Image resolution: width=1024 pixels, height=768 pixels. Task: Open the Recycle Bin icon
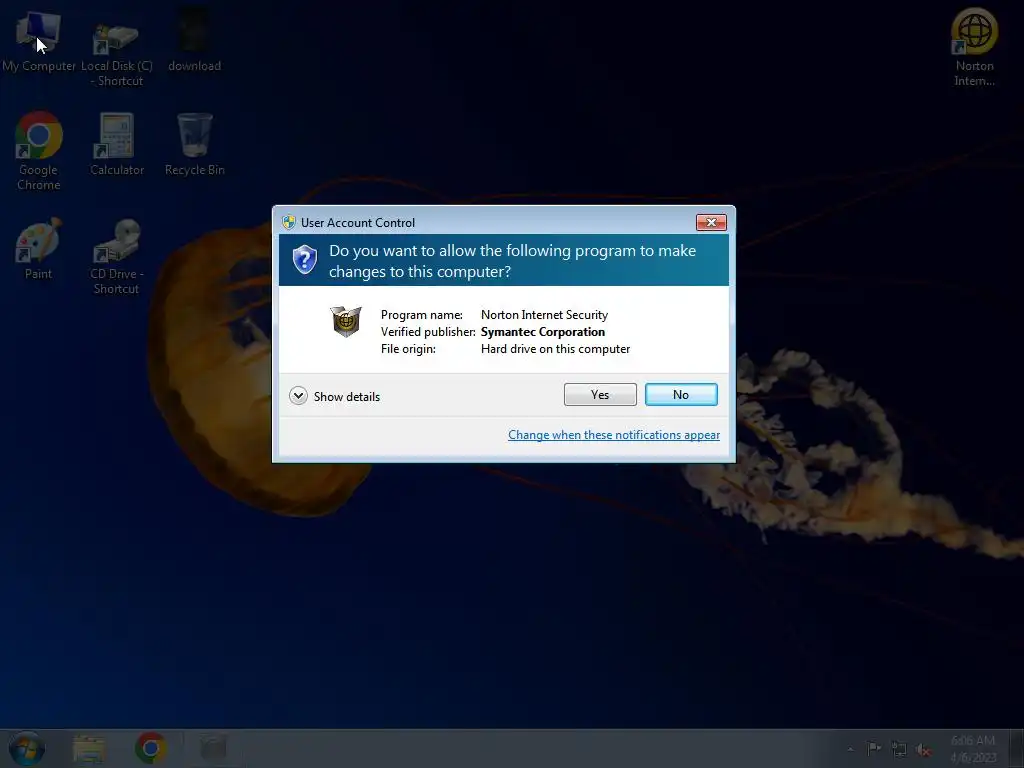tap(195, 144)
